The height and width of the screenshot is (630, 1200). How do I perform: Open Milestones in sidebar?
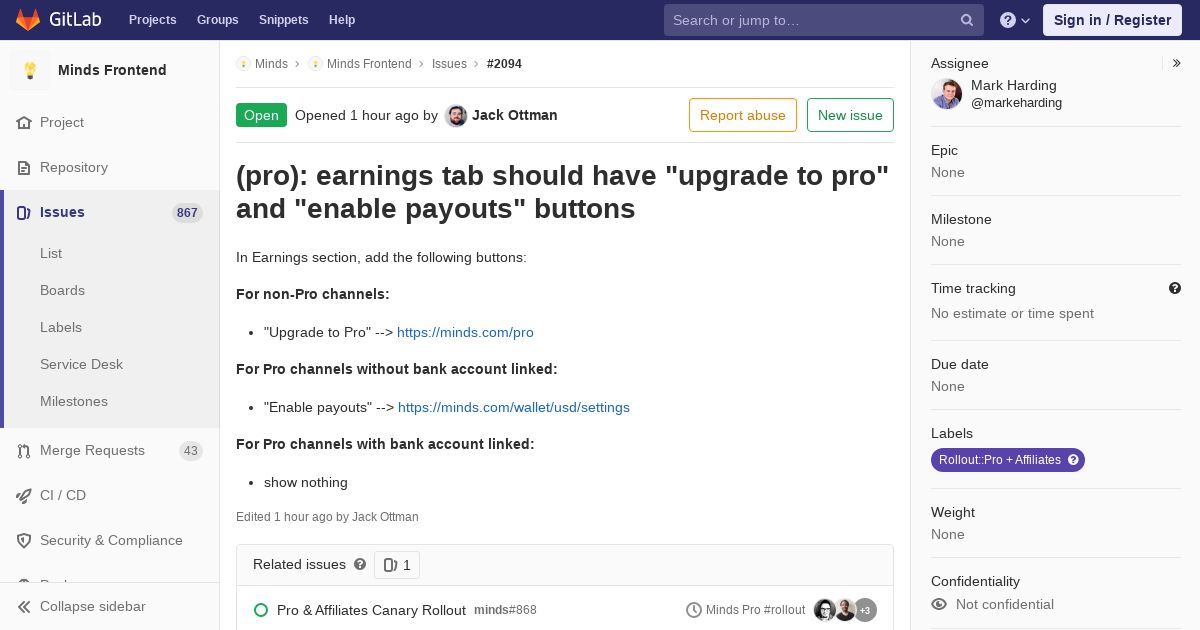[74, 402]
